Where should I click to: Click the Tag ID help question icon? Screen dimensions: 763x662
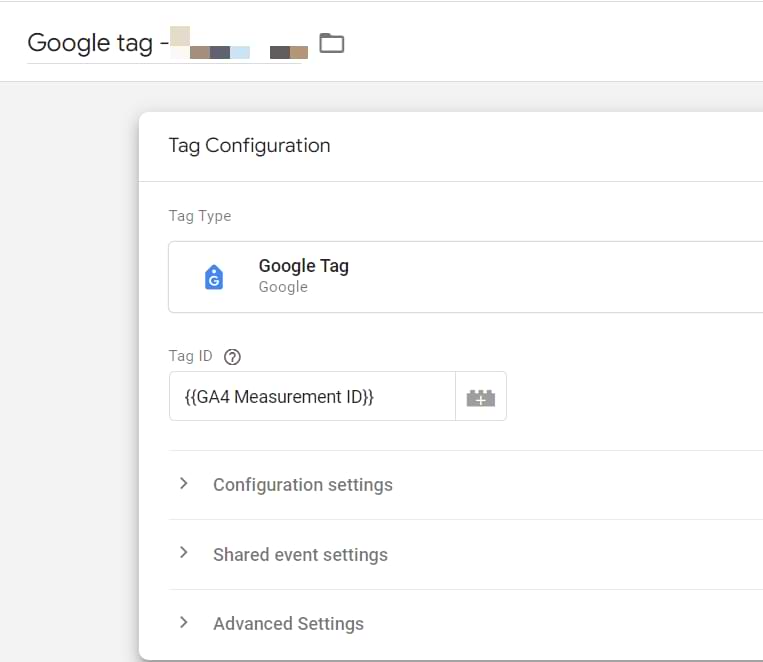coord(232,357)
